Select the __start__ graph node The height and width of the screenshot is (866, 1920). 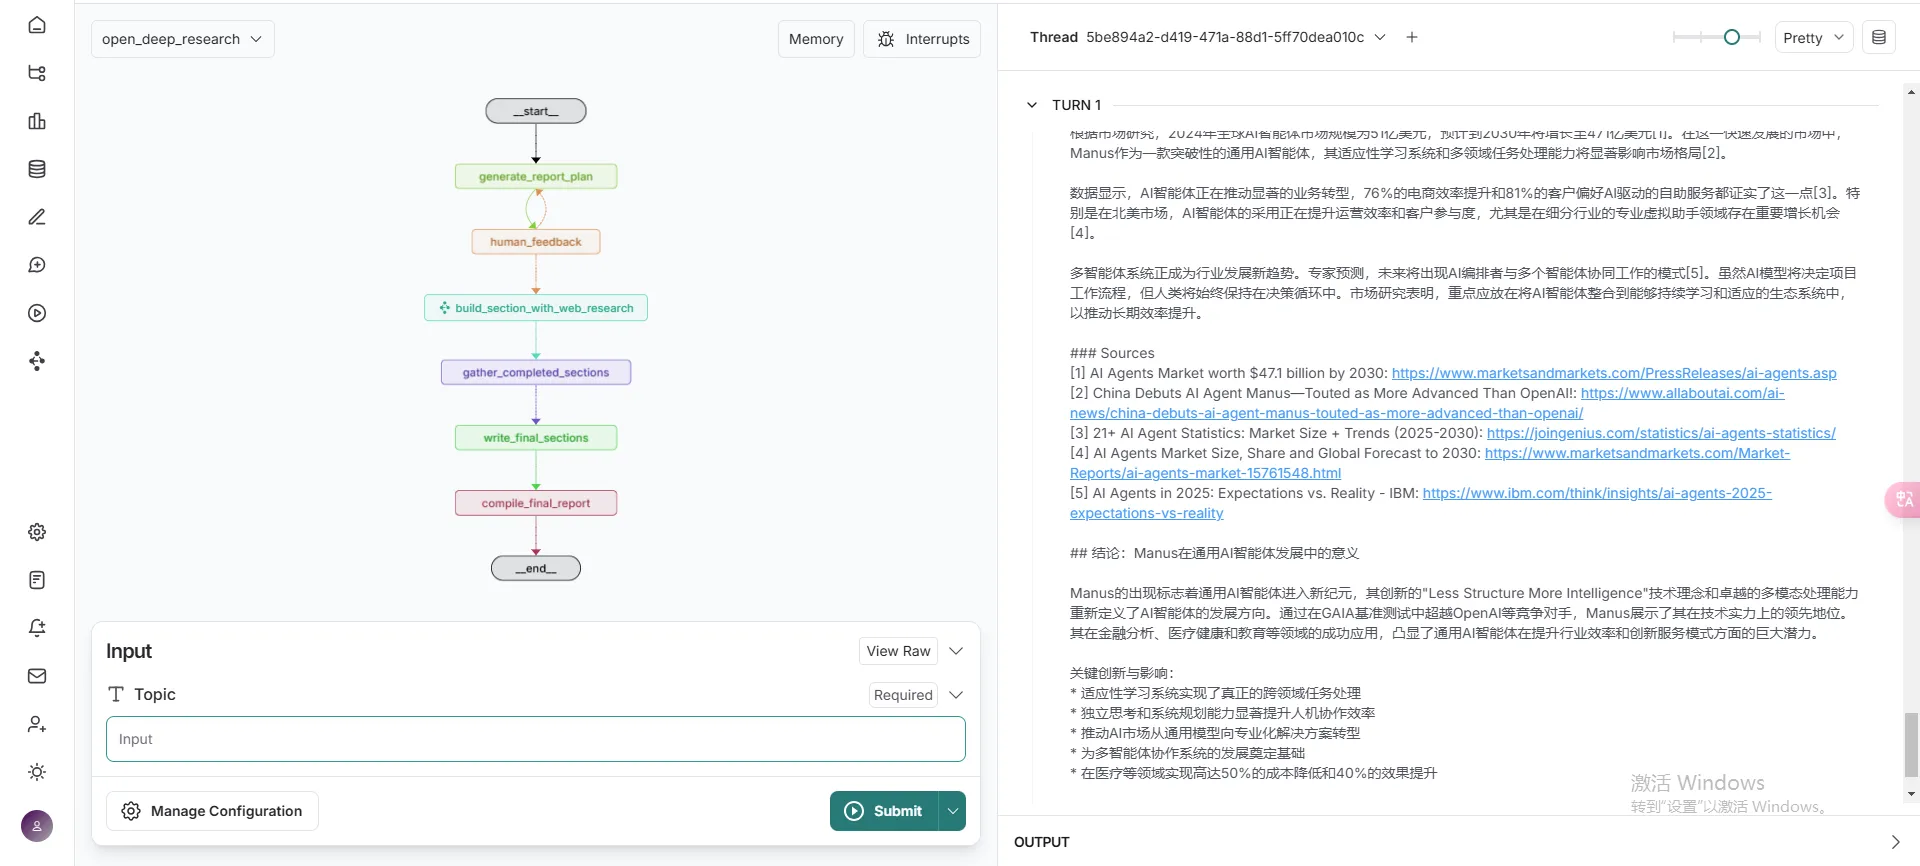[536, 111]
